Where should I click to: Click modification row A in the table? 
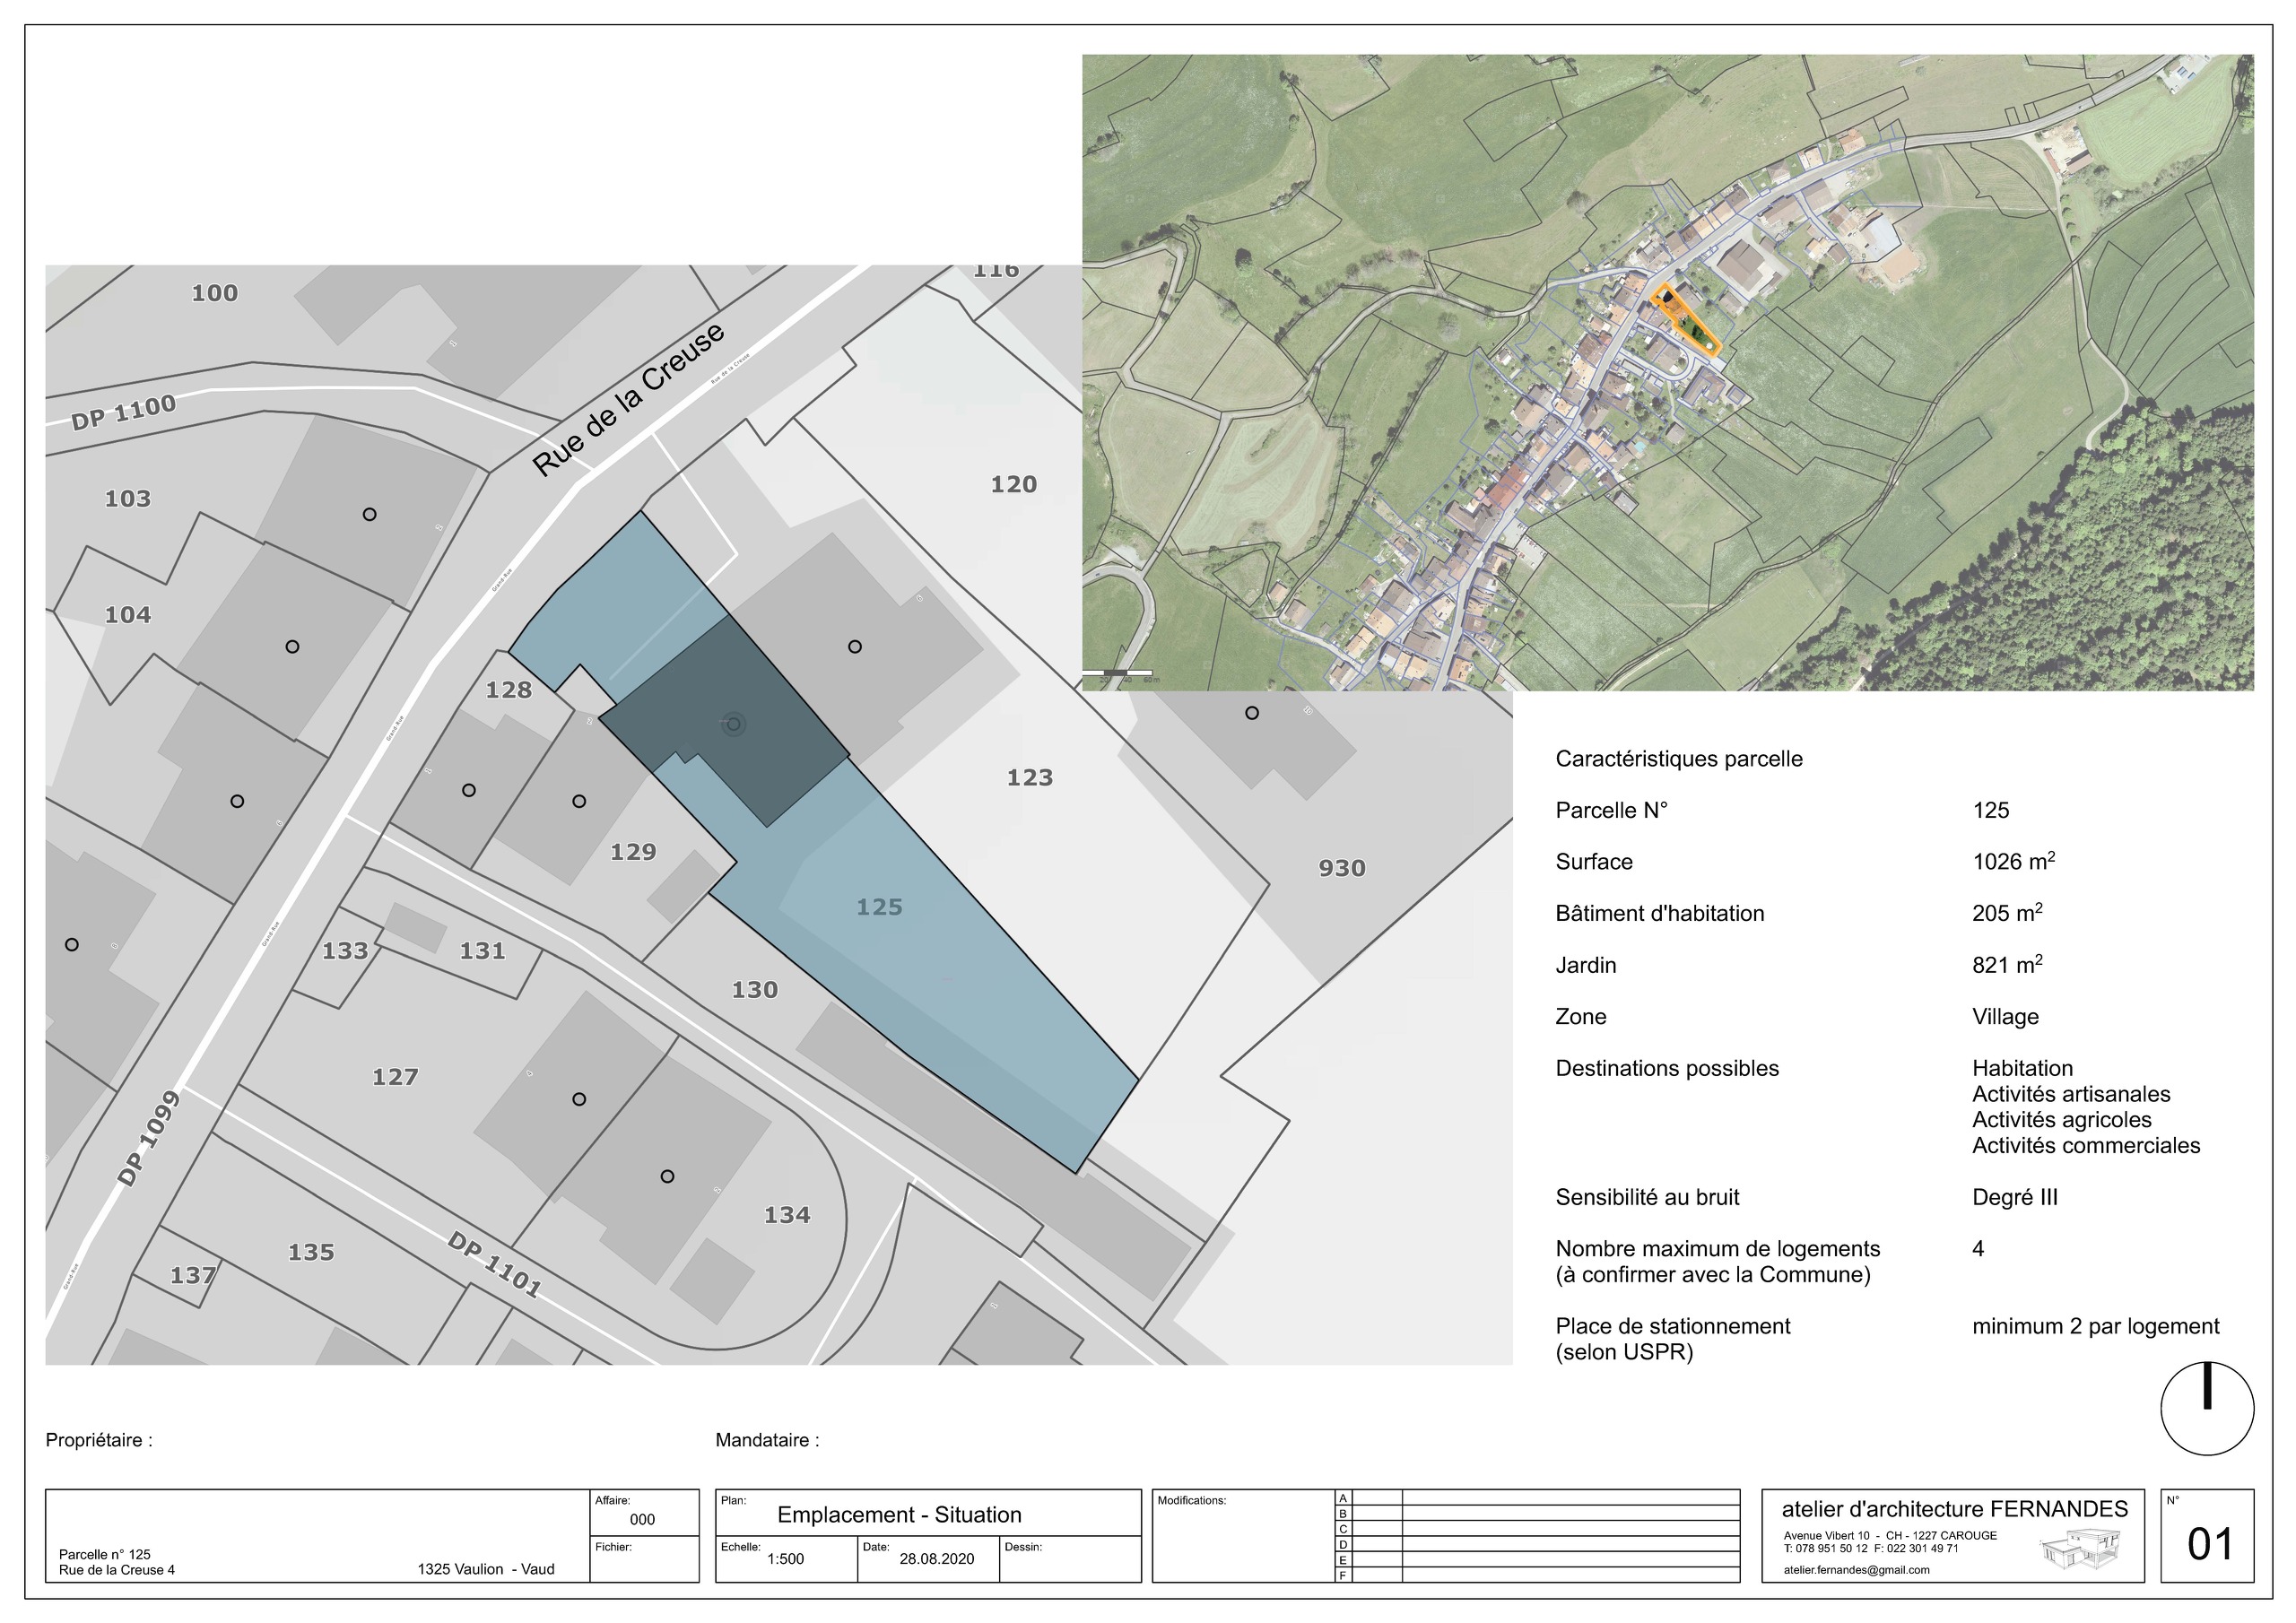pos(1540,1498)
